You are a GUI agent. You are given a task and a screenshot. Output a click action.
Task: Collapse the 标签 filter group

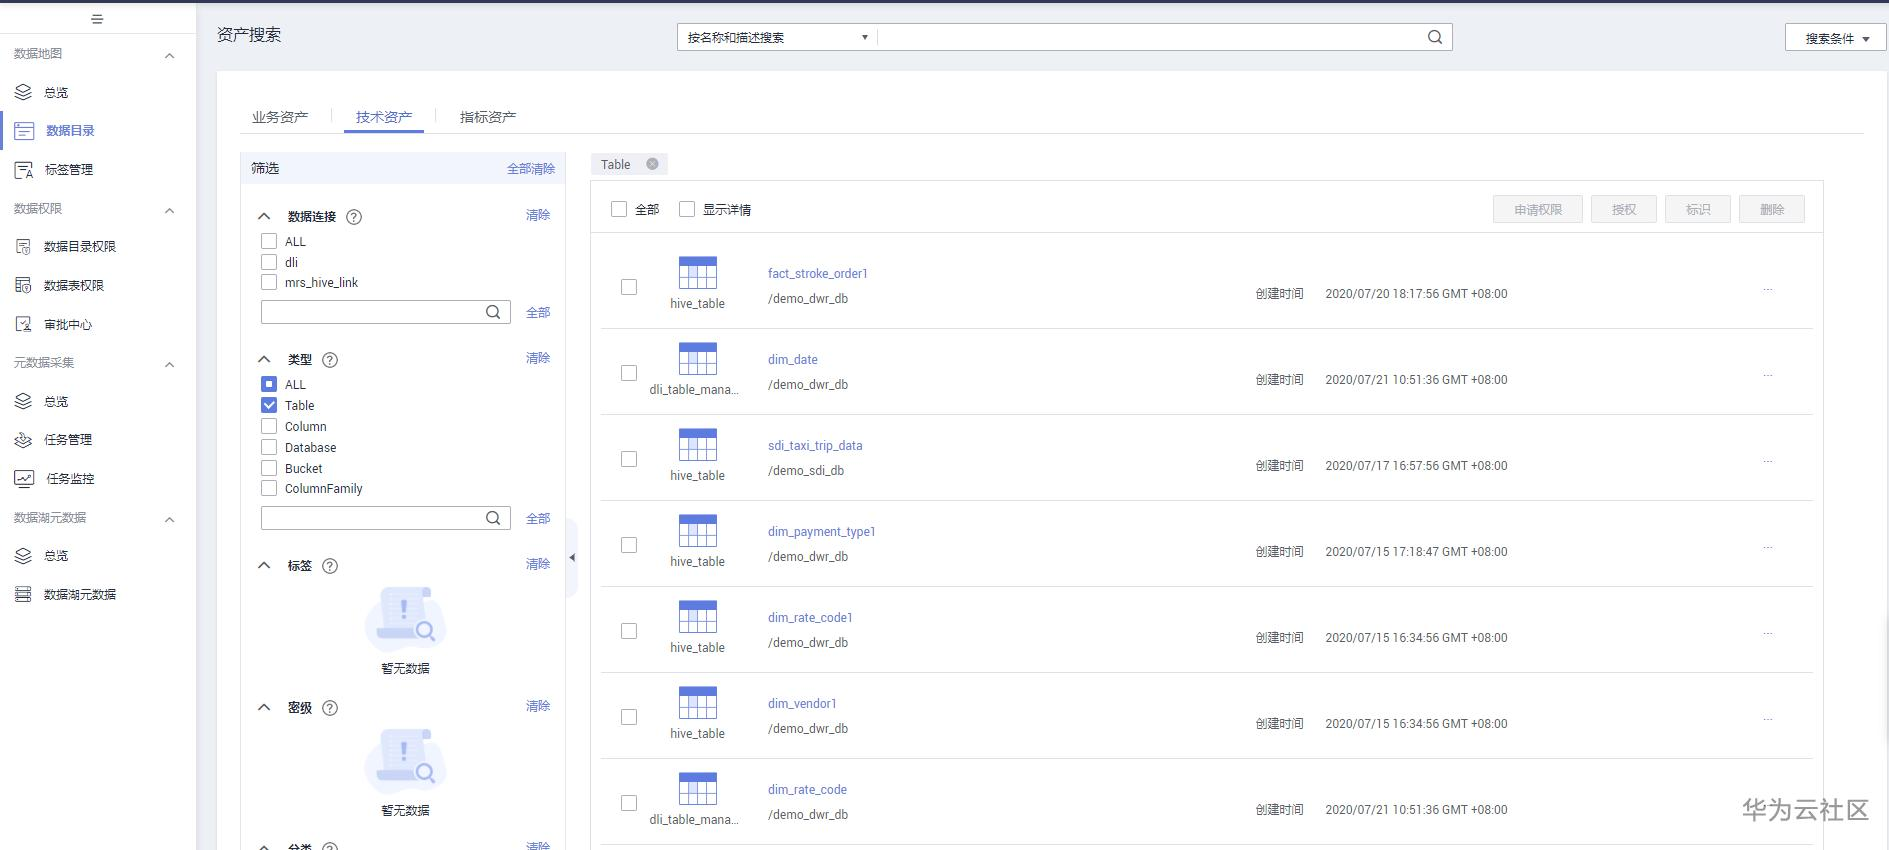264,565
